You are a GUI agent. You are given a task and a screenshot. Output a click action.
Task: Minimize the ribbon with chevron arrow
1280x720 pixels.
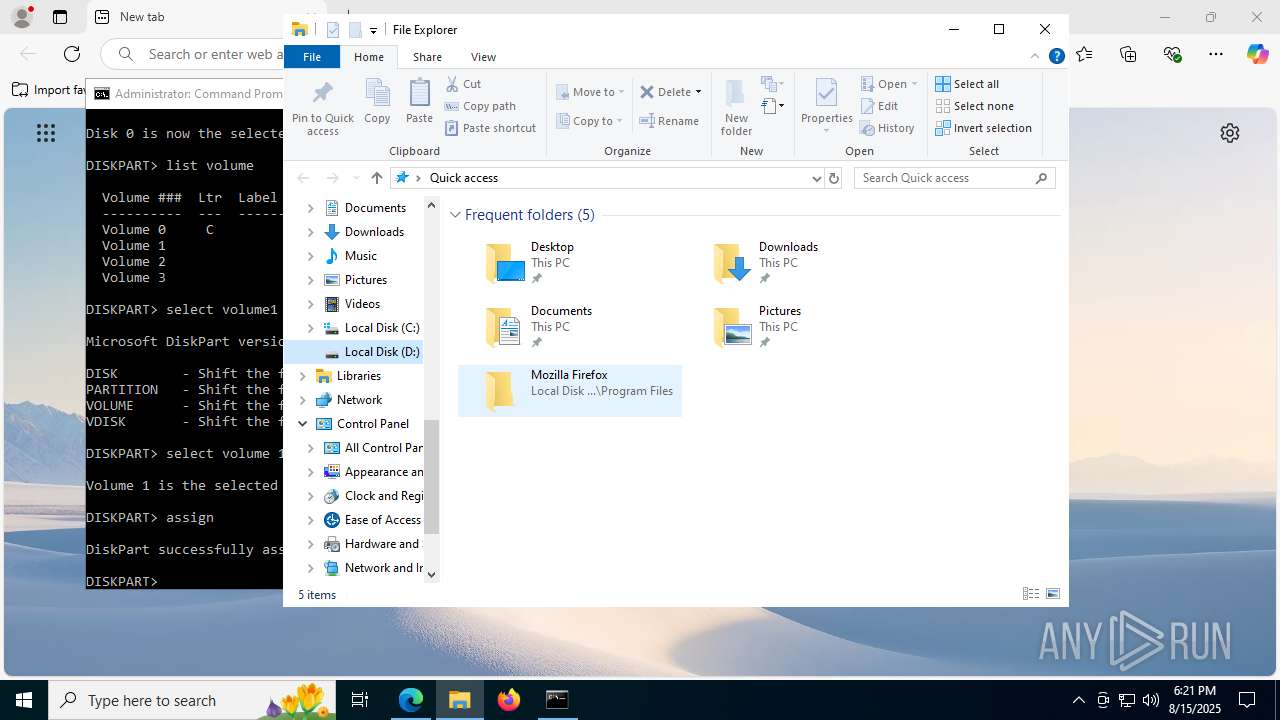point(1035,57)
